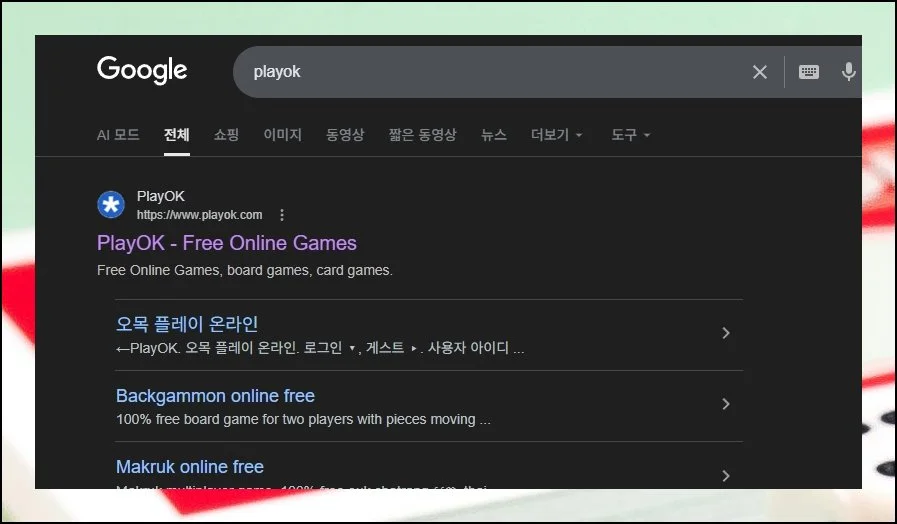The height and width of the screenshot is (524, 897).
Task: Select the 뉴스 tab
Action: (494, 135)
